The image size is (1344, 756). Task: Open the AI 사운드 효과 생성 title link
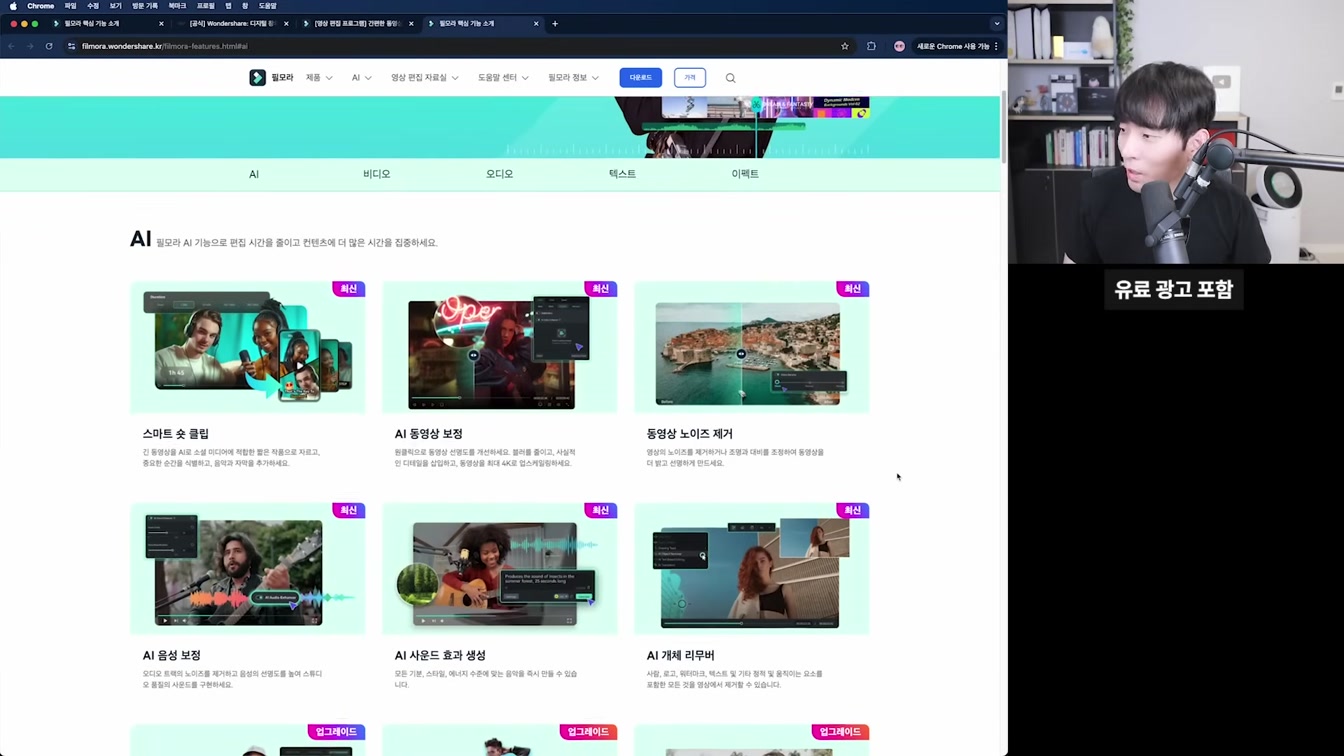pos(440,656)
